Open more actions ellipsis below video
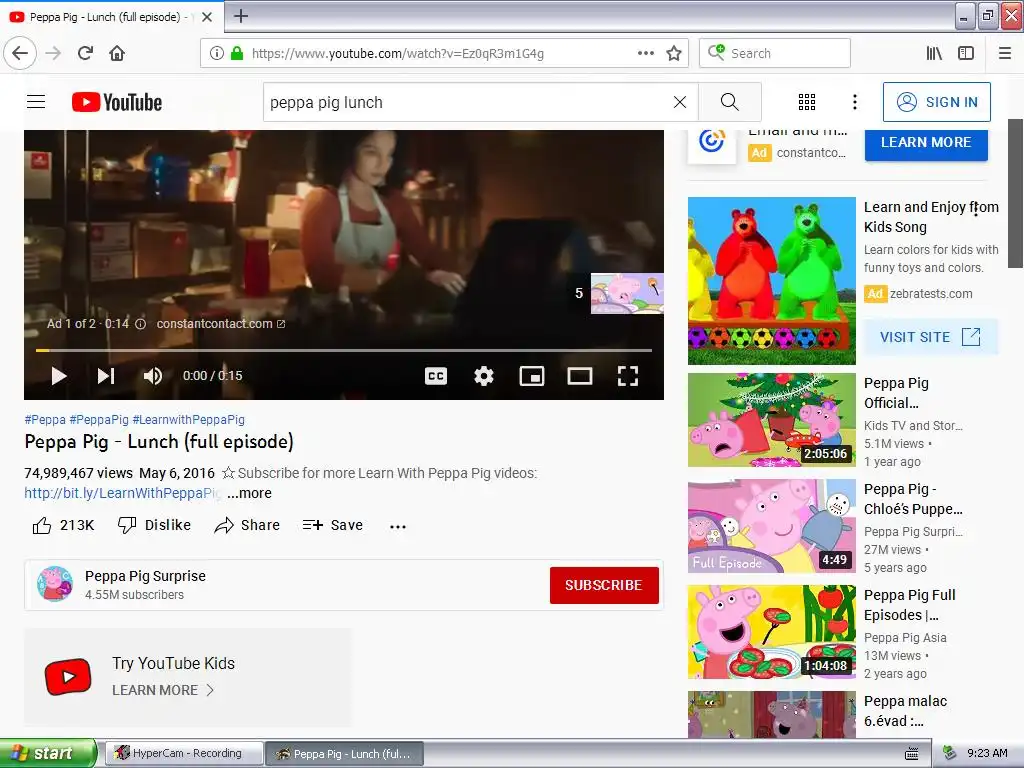Screen dimensions: 1024x768 click(x=398, y=526)
